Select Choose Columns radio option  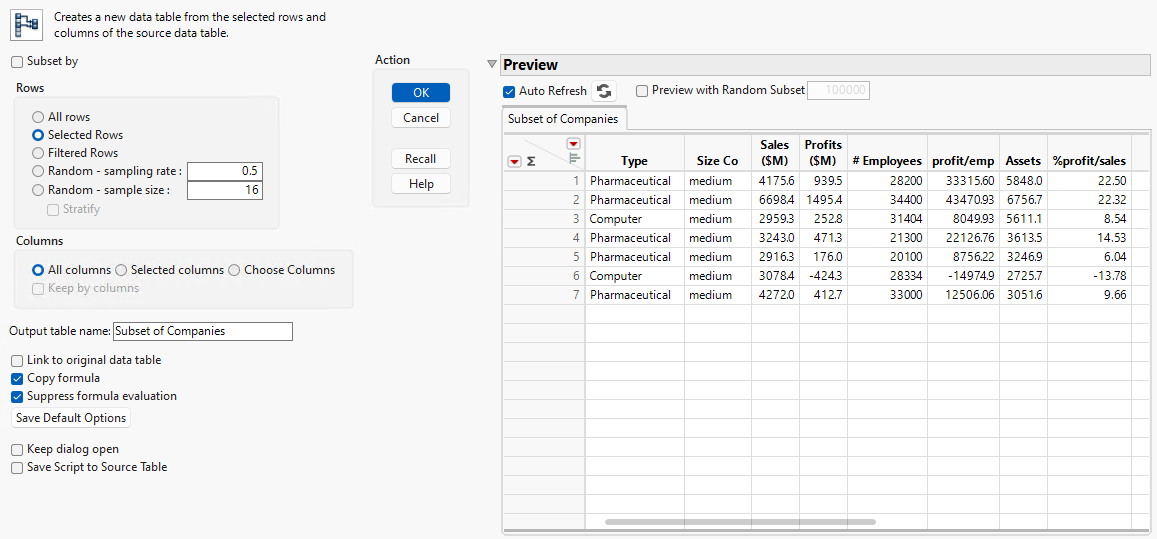(235, 270)
